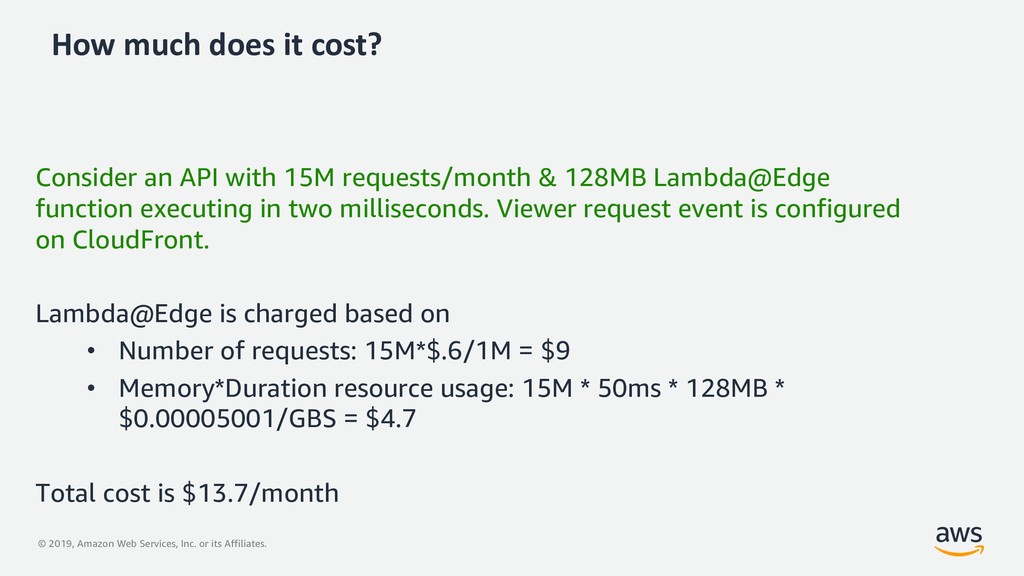Click the 'Total cost is $13.7/month' line
Image resolution: width=1024 pixels, height=576 pixels.
click(x=187, y=493)
